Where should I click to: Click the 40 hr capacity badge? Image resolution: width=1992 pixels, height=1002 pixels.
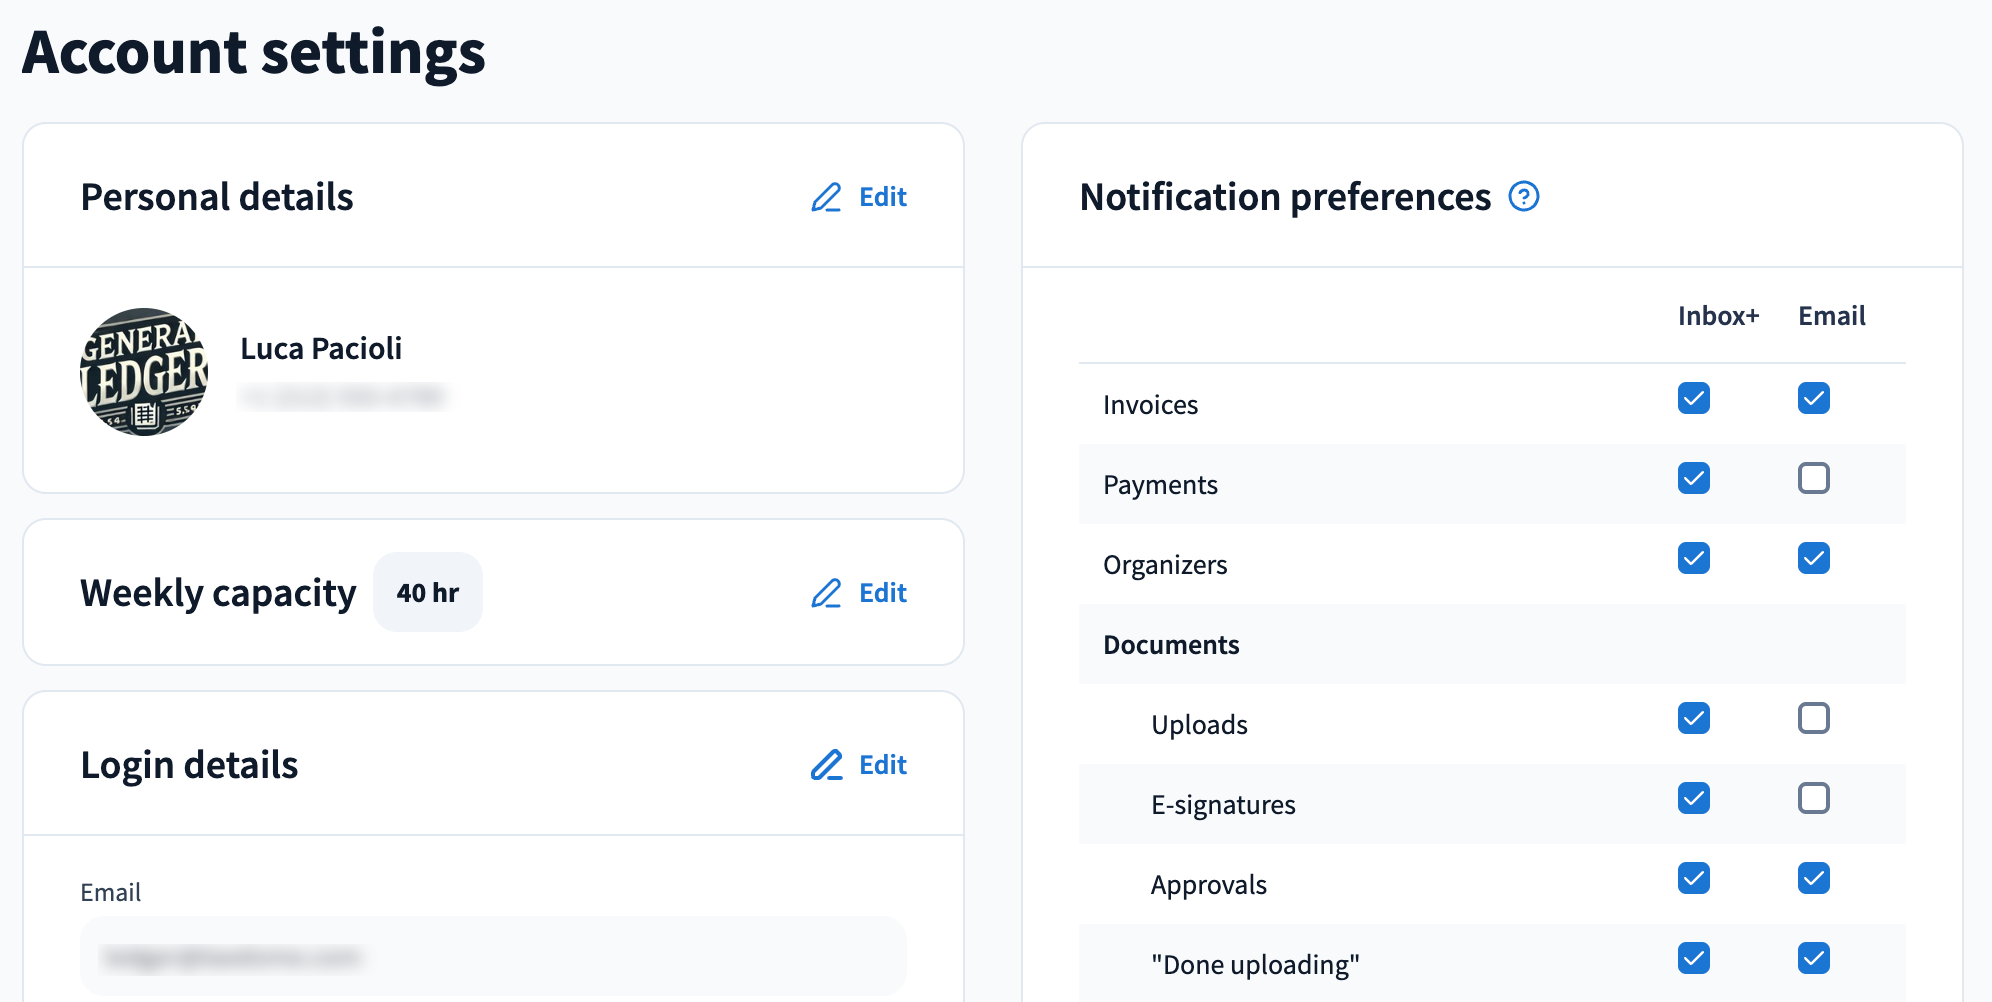click(427, 593)
